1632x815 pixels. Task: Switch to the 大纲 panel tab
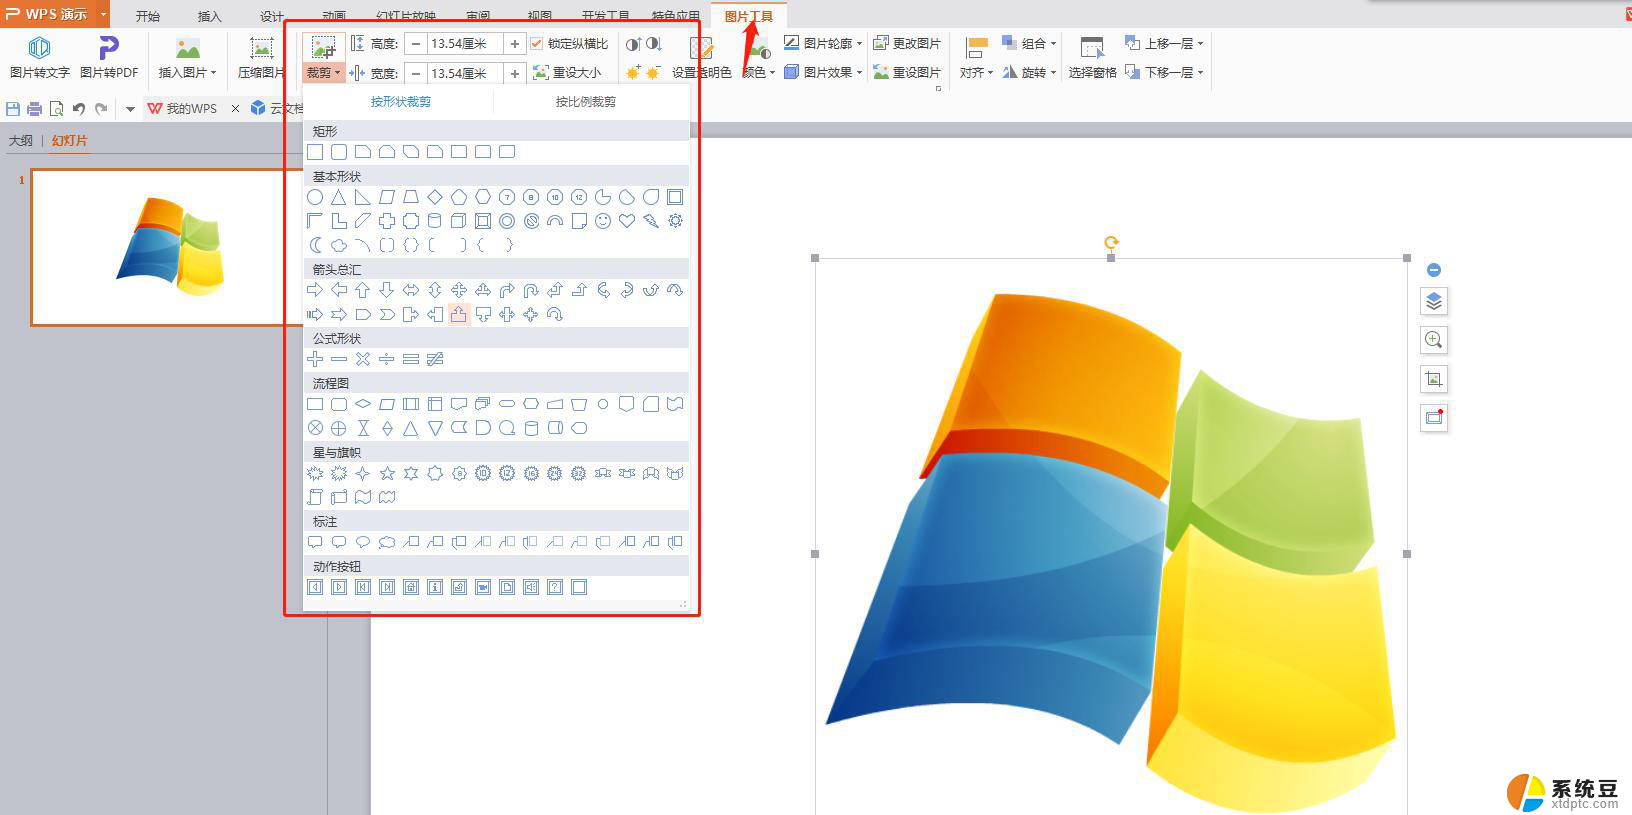pyautogui.click(x=21, y=141)
